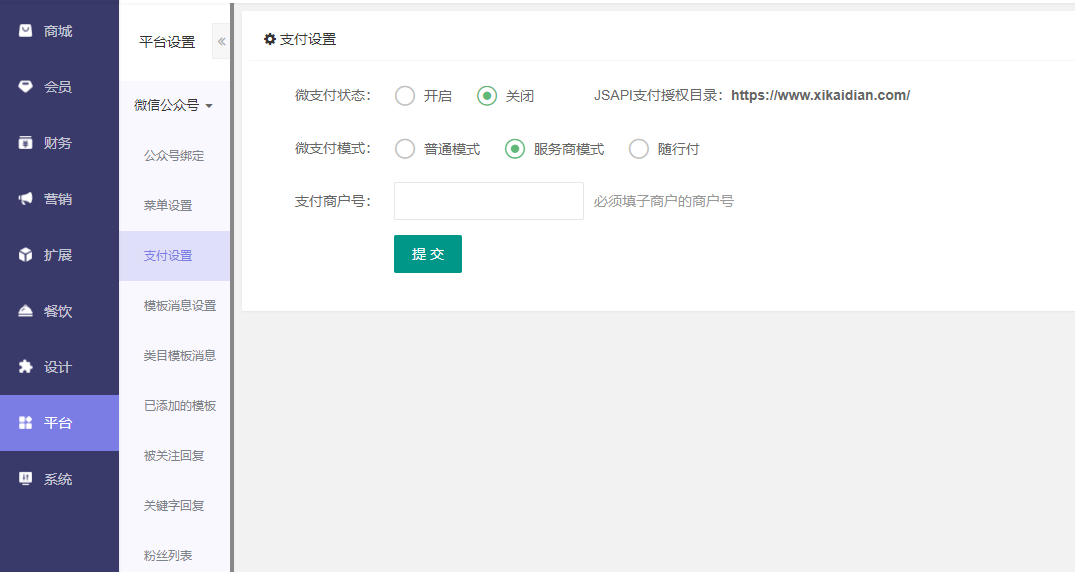Go to 会员 section label
Viewport: 1075px width, 572px height.
58,87
